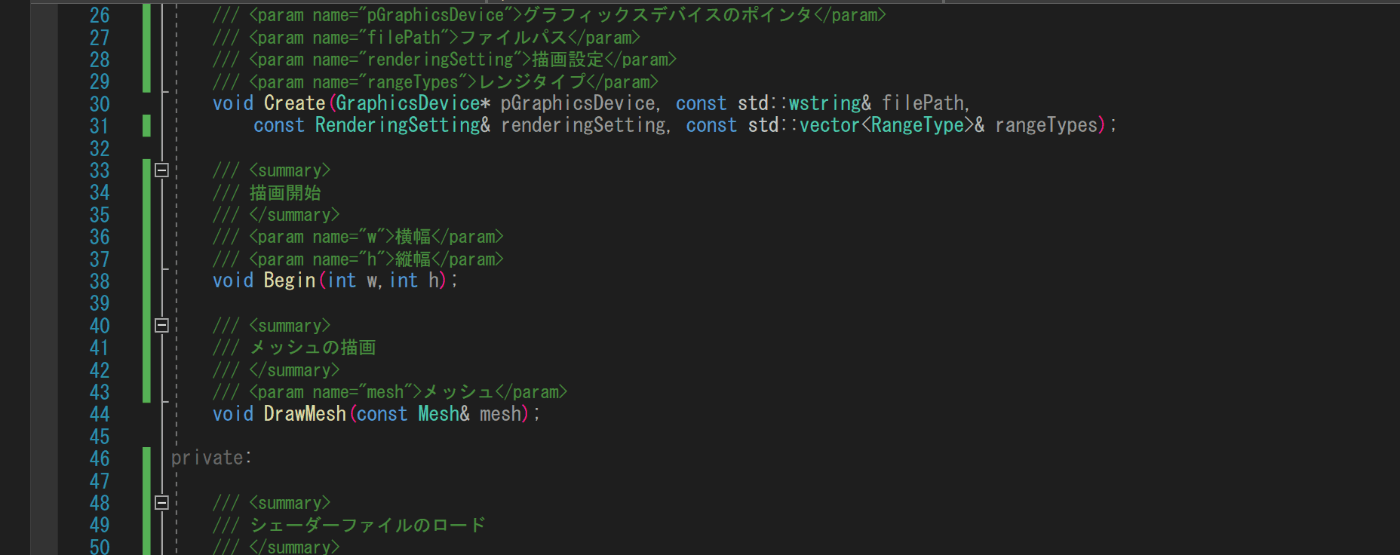Image resolution: width=1400 pixels, height=555 pixels.
Task: Click line number 30
Action: coord(99,104)
